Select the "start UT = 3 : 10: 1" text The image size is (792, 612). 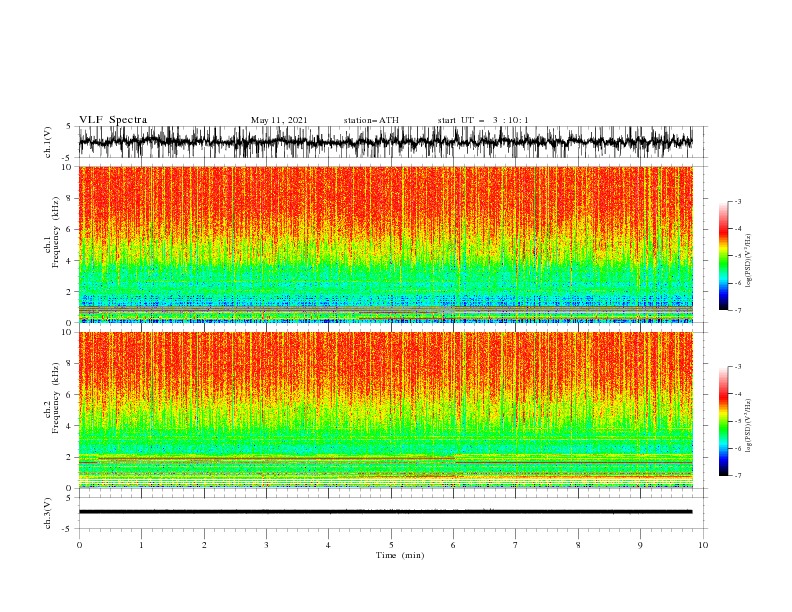(483, 120)
